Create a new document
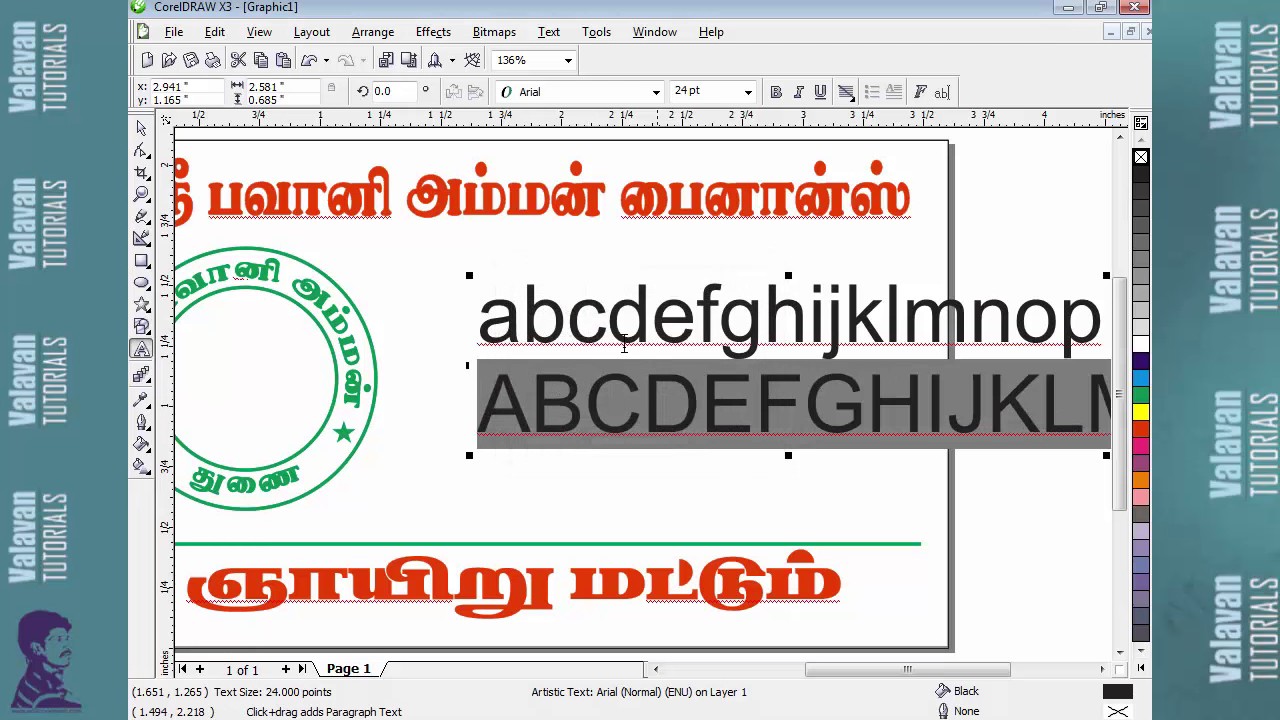Image resolution: width=1280 pixels, height=720 pixels. click(x=147, y=60)
